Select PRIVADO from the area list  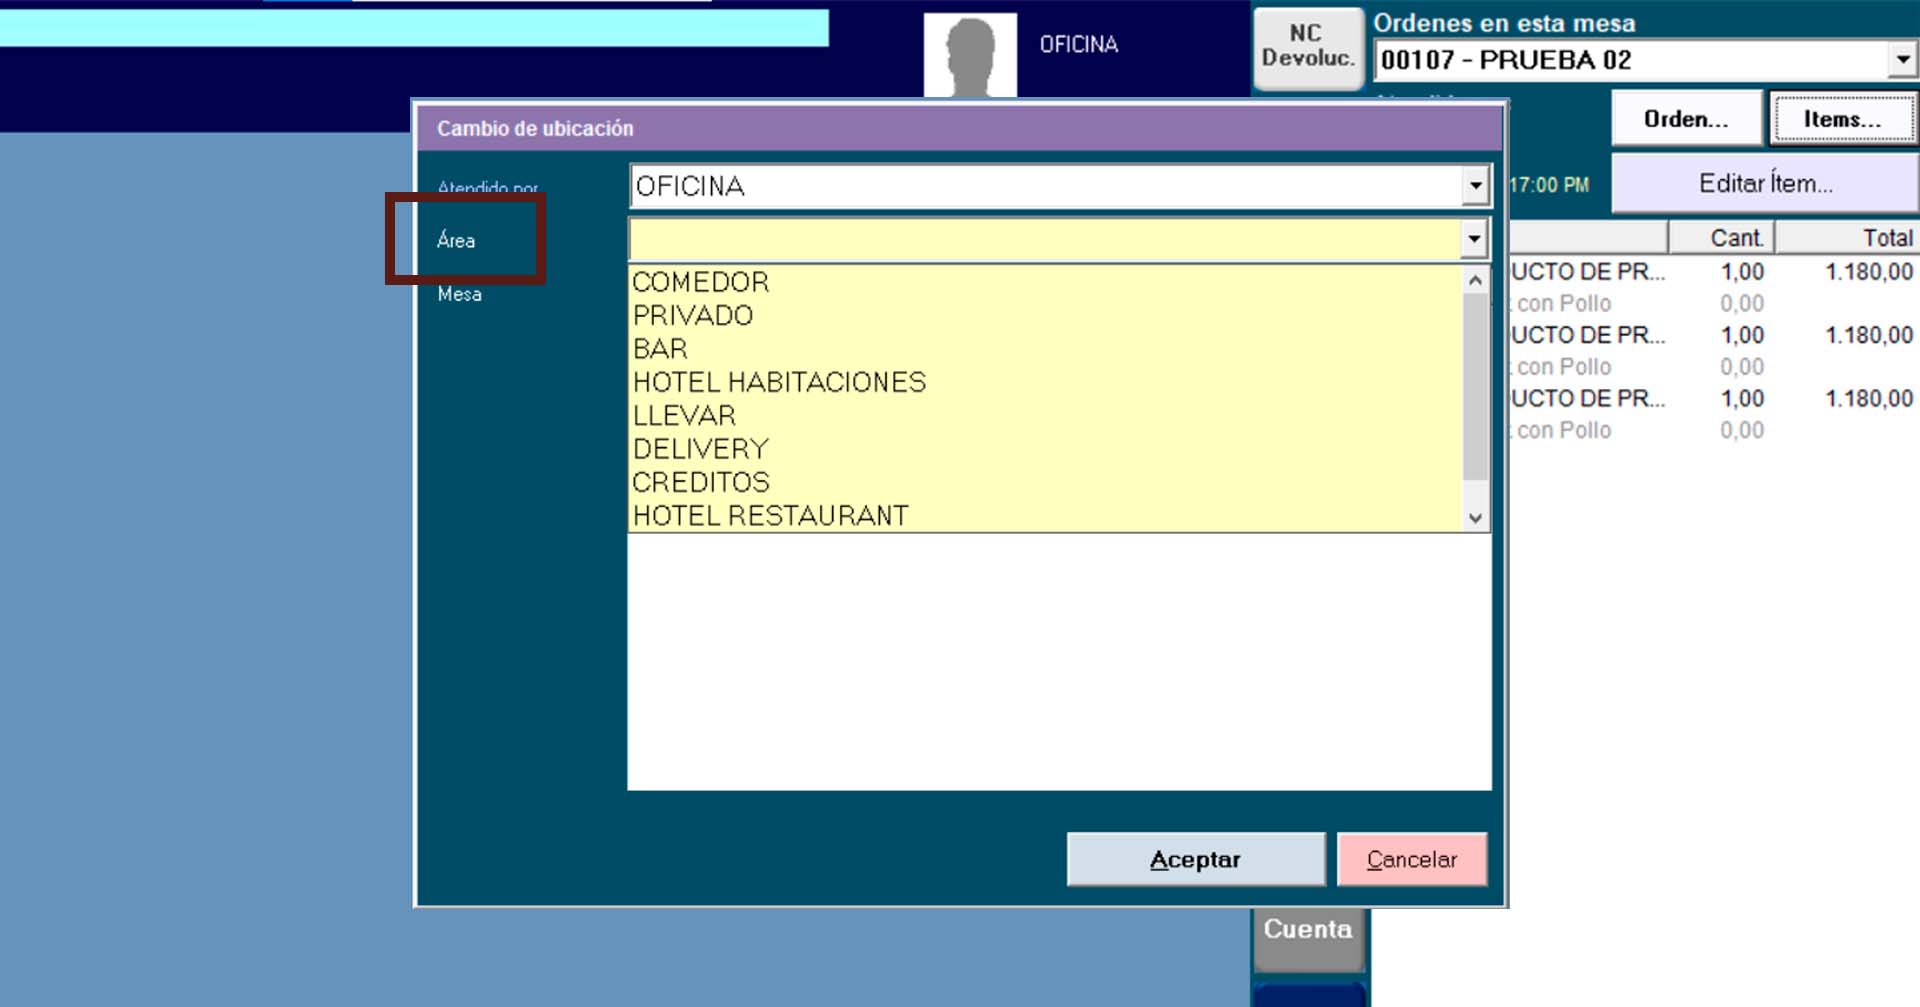(693, 316)
